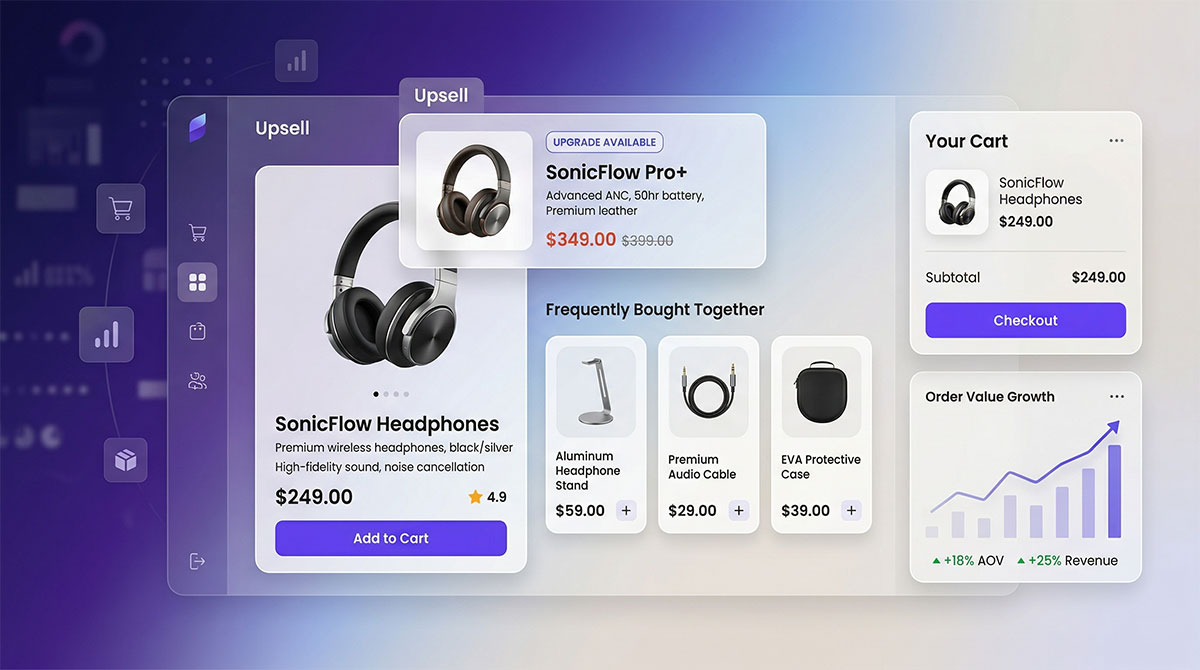Open the cart icon in the sidebar
The width and height of the screenshot is (1200, 670).
click(197, 233)
